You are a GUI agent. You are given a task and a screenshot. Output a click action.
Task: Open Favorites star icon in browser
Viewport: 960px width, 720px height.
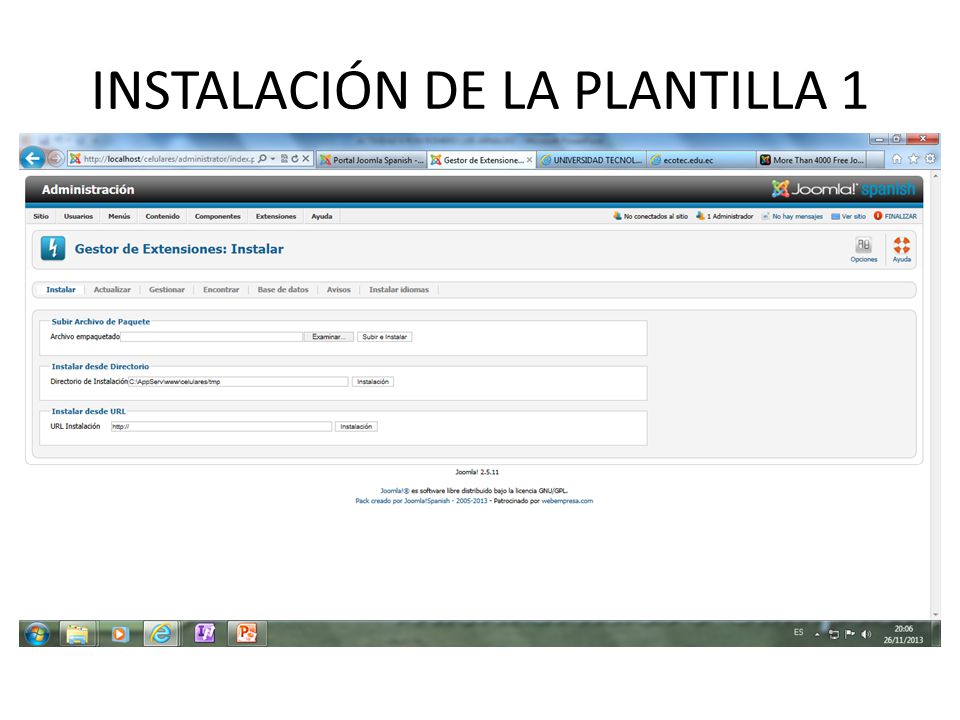(x=913, y=159)
